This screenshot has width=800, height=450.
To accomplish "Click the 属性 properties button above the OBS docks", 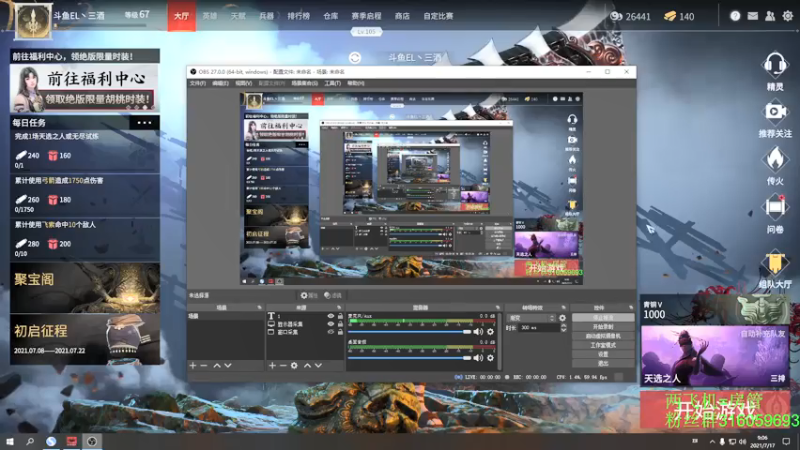I will pos(309,295).
